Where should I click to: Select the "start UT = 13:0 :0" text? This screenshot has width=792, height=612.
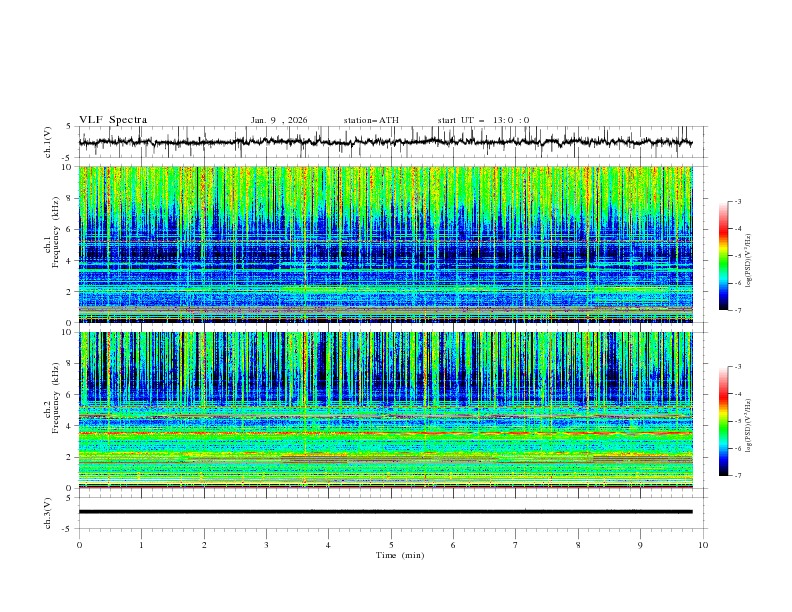click(x=483, y=120)
